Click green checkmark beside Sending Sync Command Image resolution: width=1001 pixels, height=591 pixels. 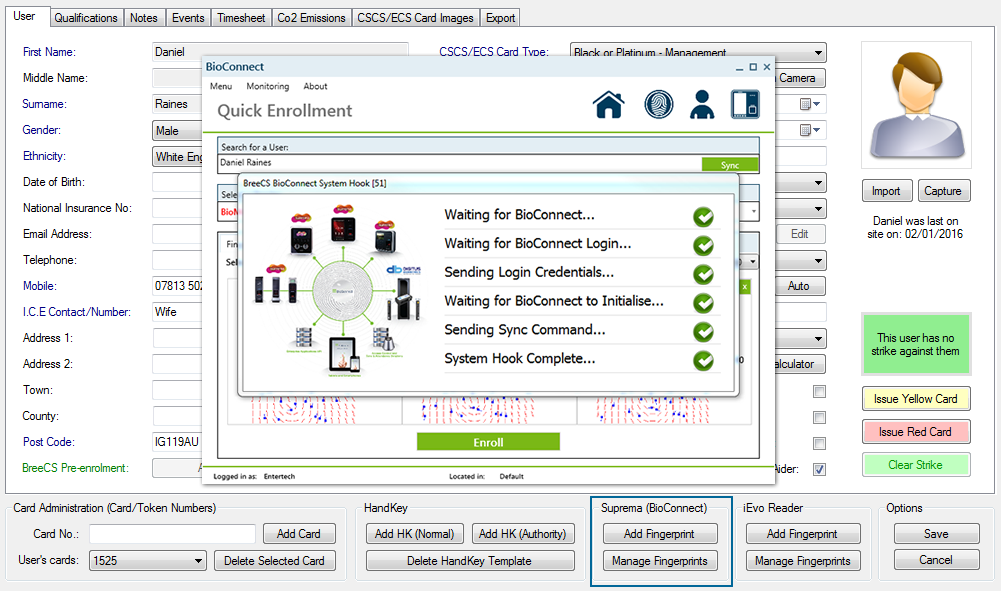(704, 331)
